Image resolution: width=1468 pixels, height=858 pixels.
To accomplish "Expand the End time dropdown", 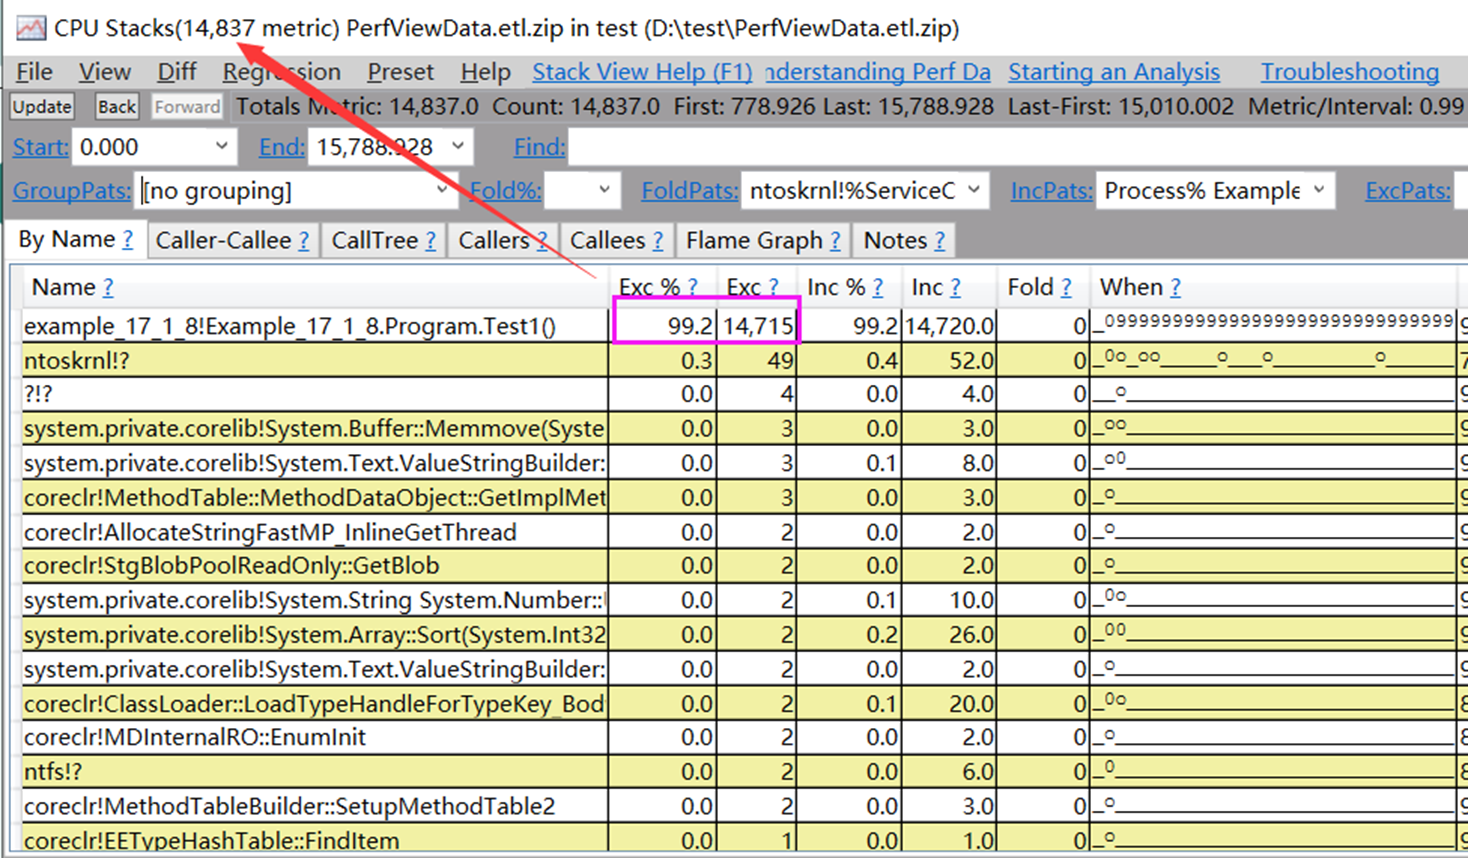I will click(455, 145).
